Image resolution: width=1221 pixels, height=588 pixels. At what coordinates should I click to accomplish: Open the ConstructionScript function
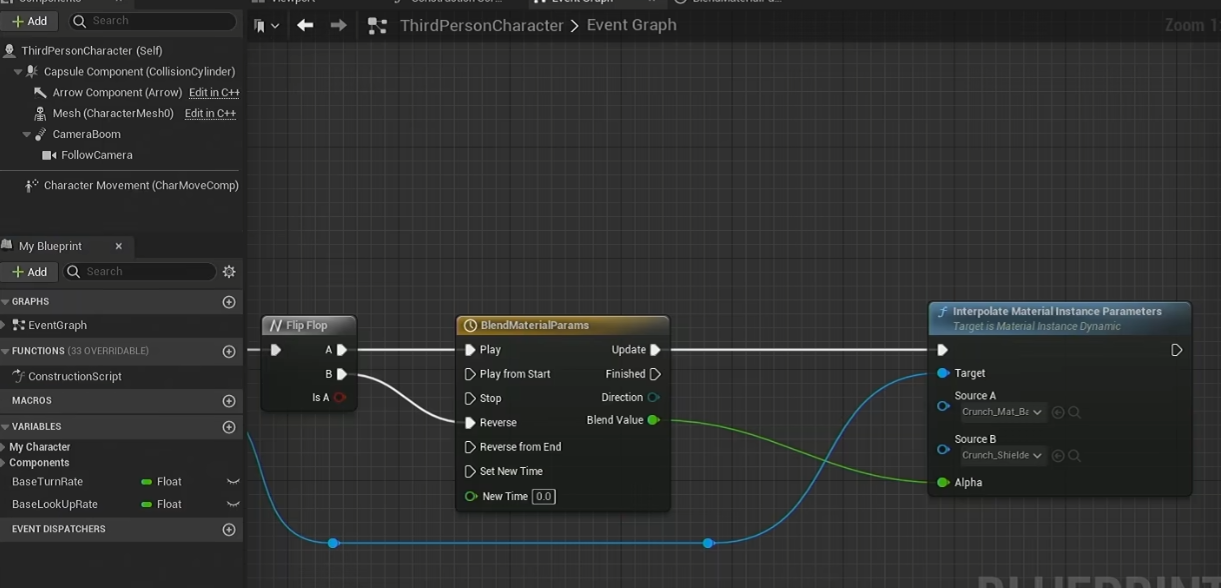(x=75, y=376)
